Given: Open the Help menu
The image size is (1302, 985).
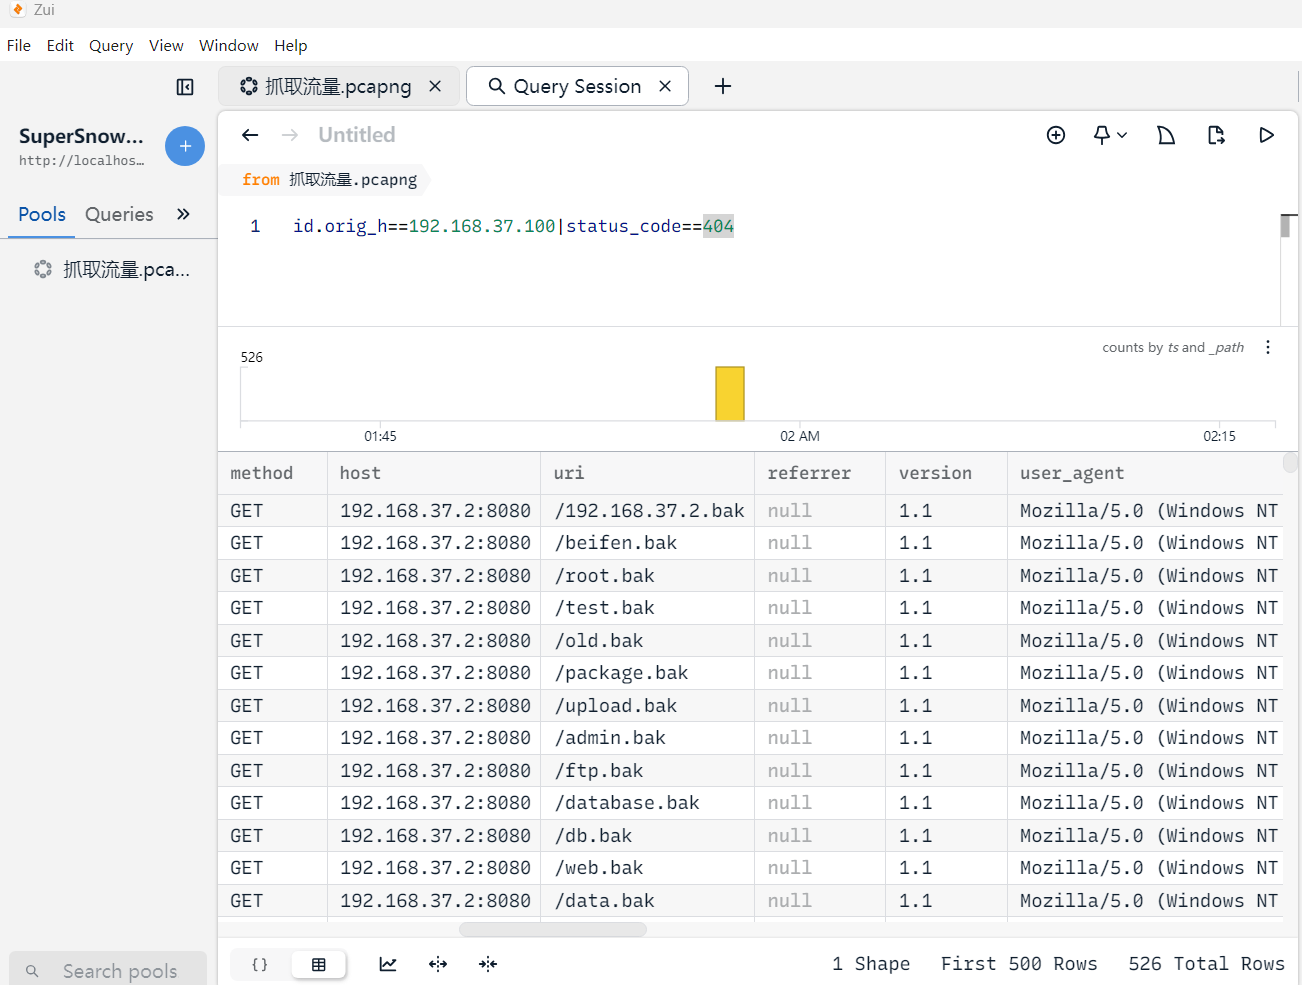Looking at the screenshot, I should [x=291, y=46].
